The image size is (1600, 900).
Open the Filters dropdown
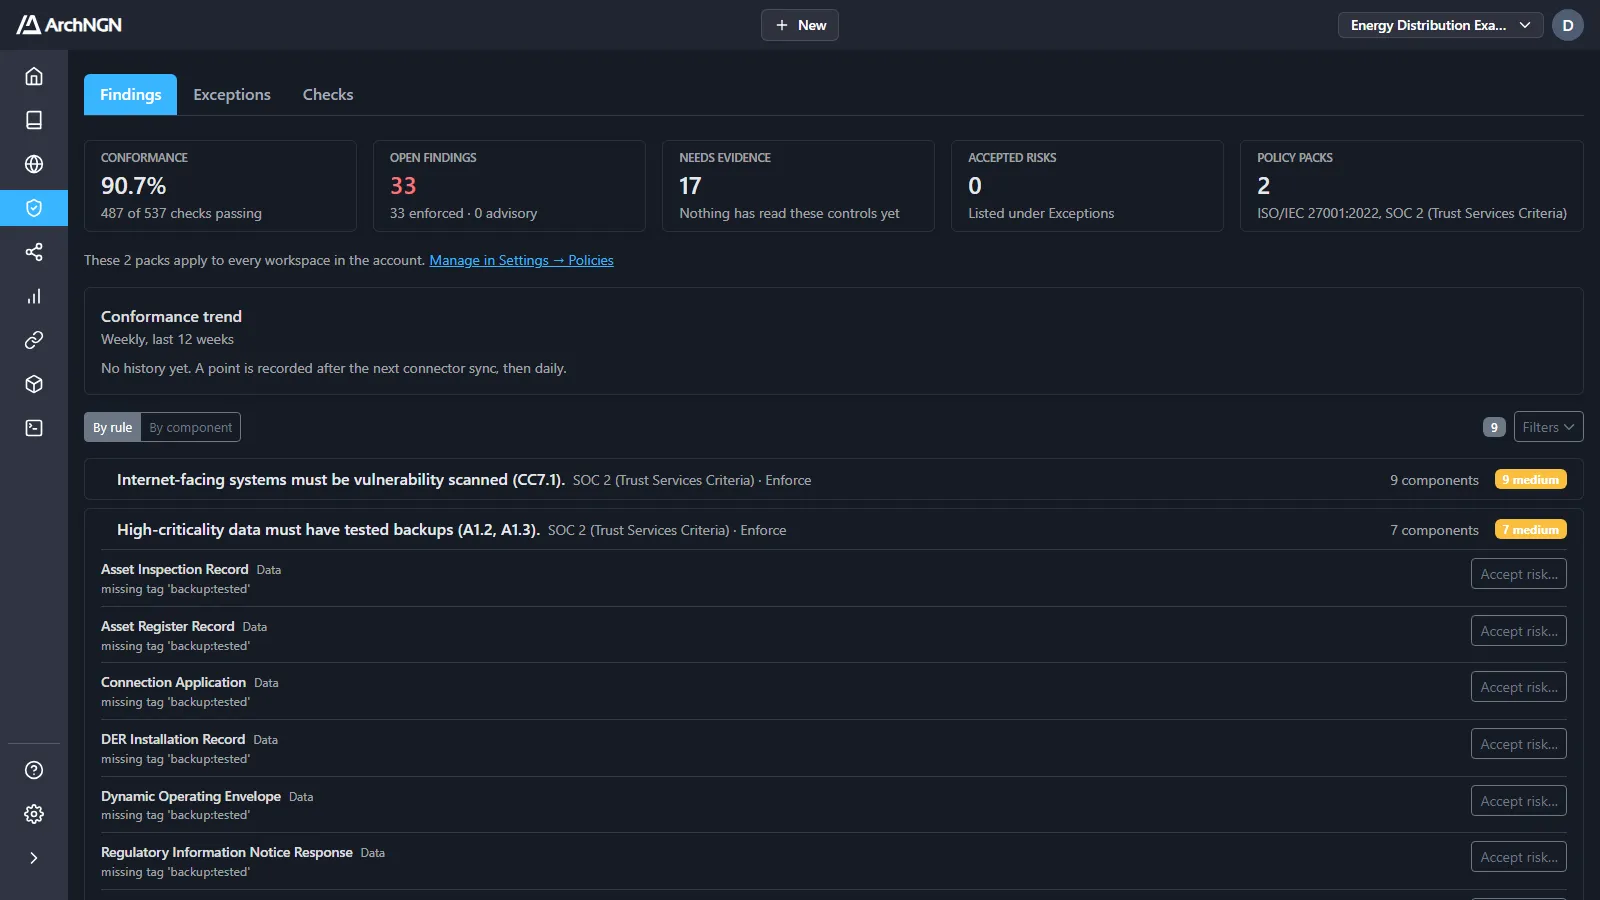tap(1548, 427)
